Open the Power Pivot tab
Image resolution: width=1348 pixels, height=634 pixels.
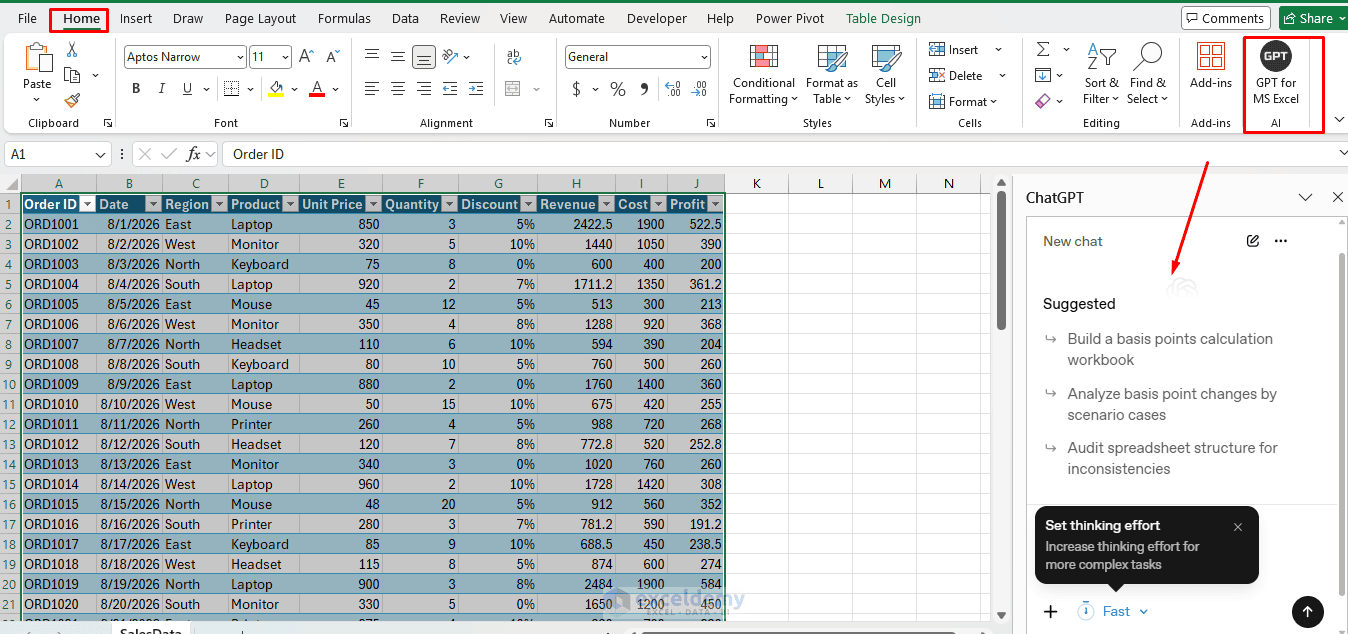click(789, 18)
